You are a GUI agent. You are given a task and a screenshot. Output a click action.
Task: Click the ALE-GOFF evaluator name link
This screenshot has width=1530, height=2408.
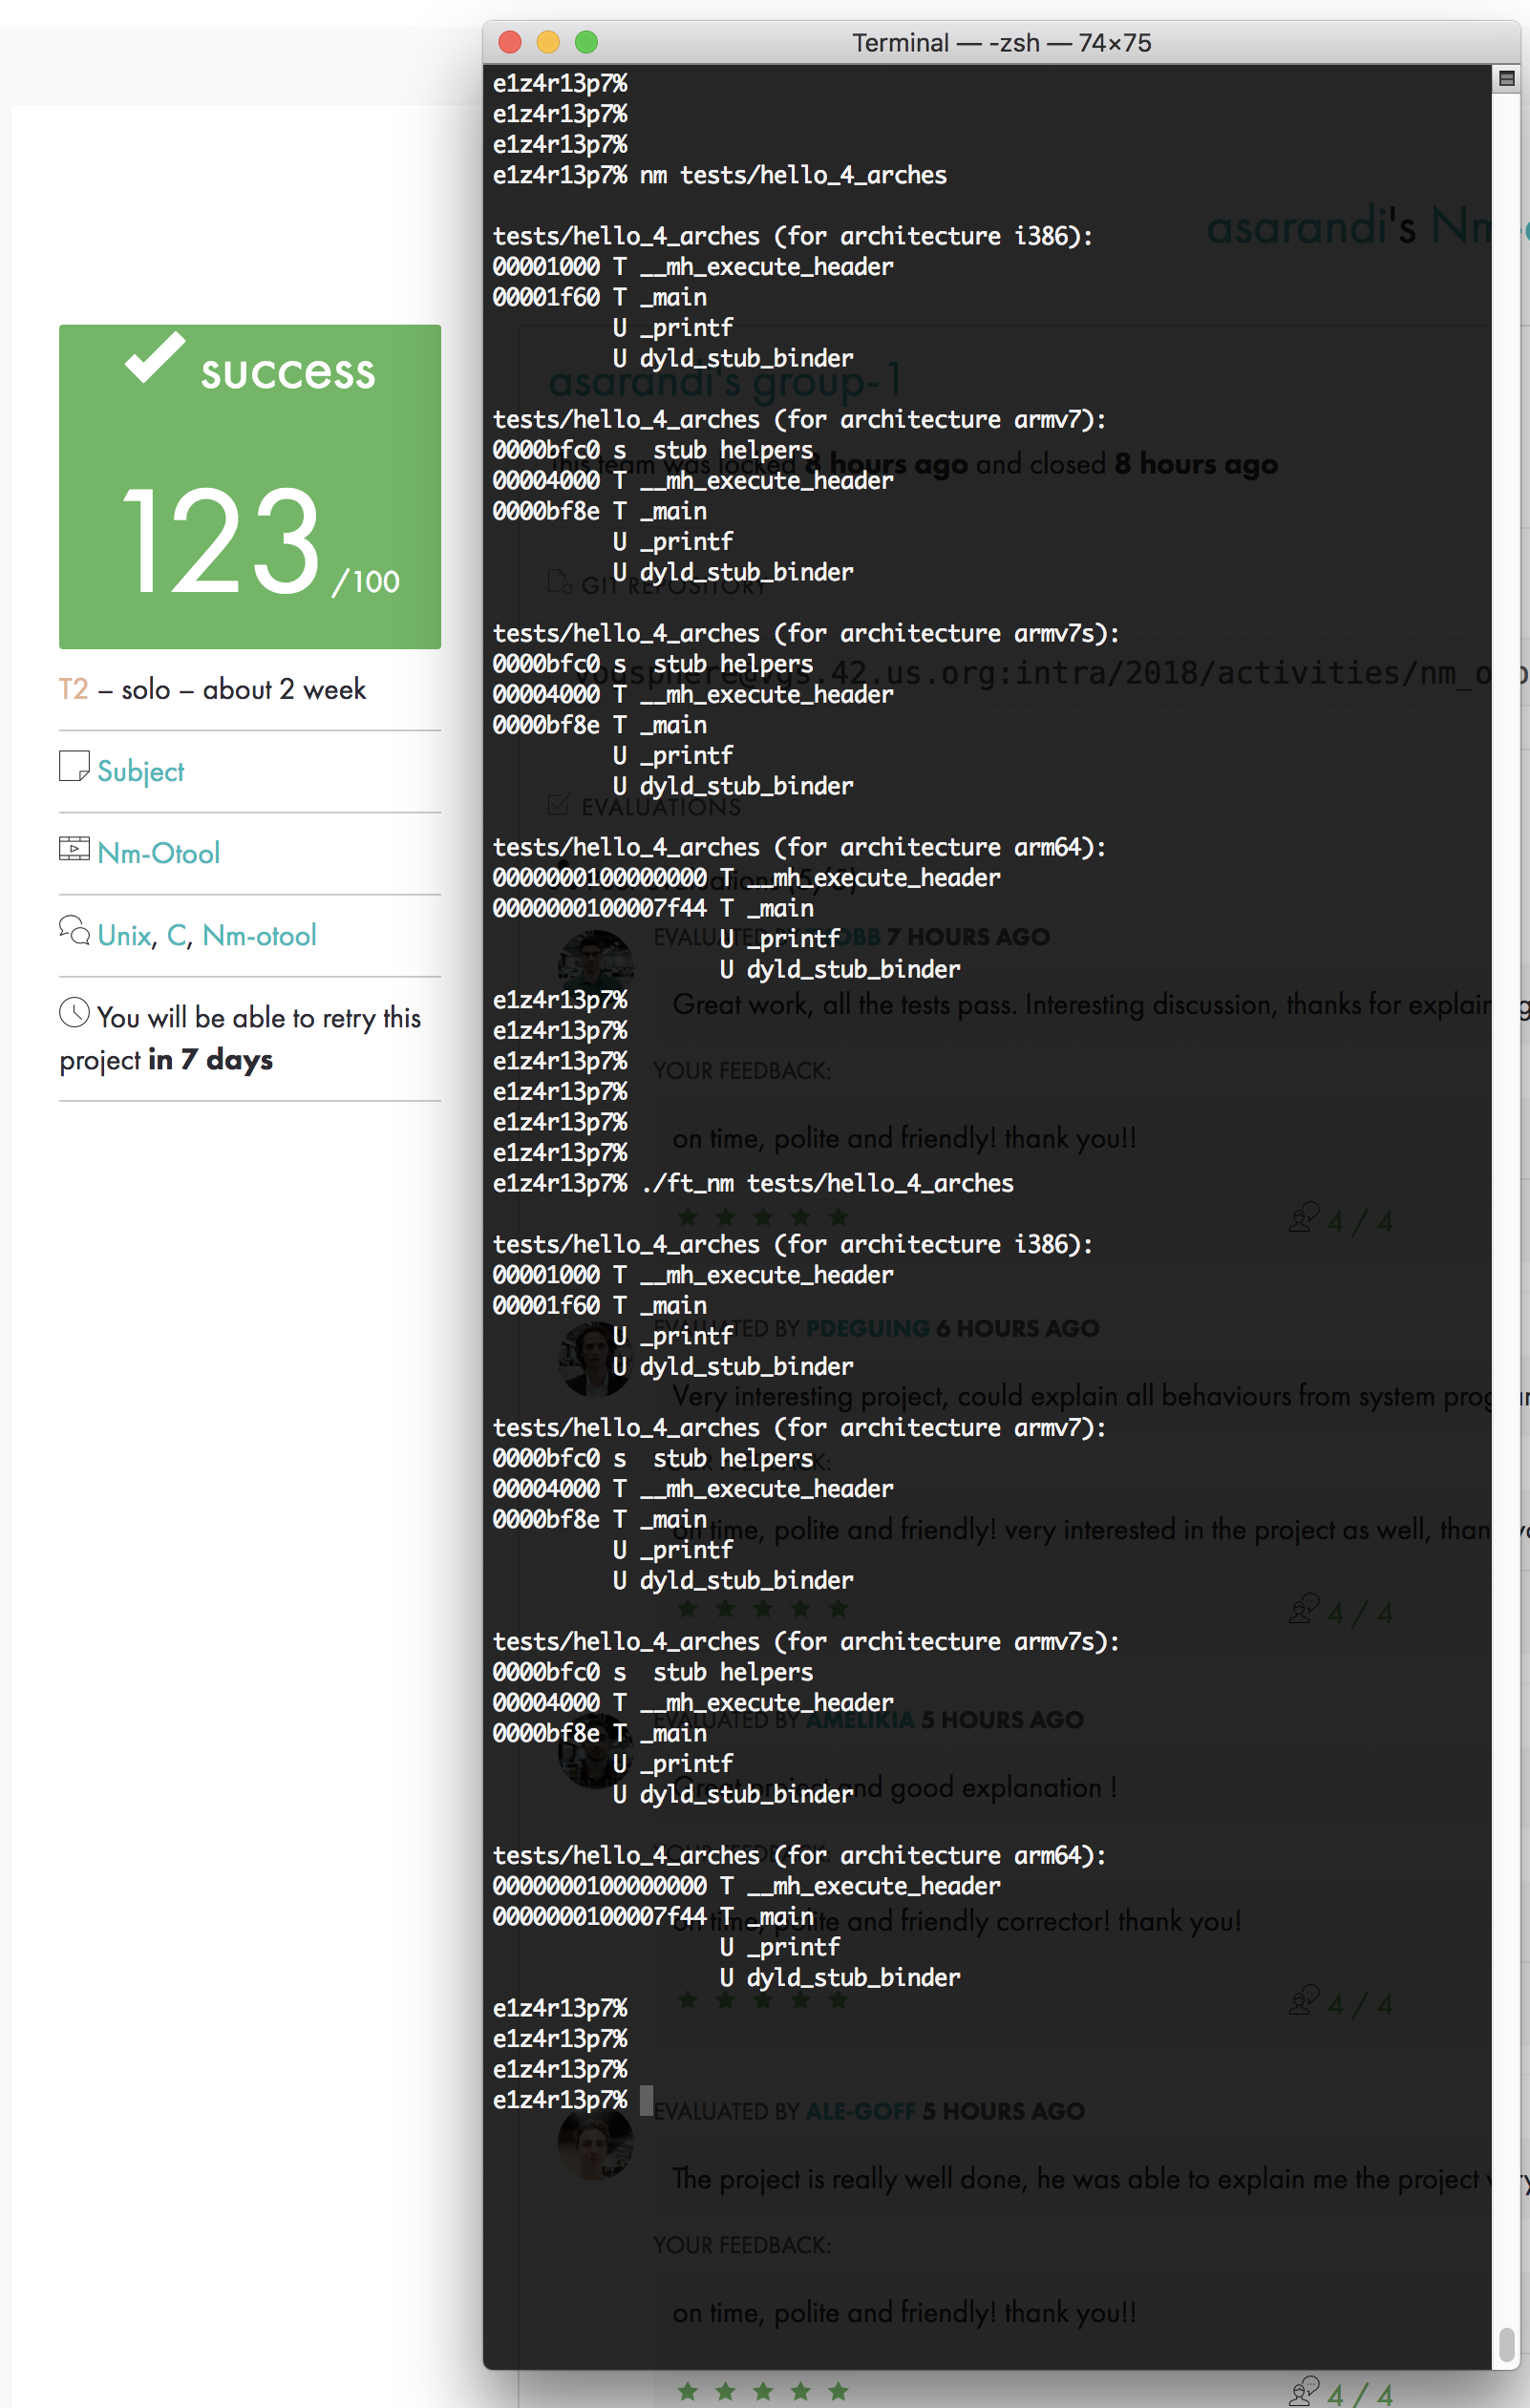coord(861,2111)
